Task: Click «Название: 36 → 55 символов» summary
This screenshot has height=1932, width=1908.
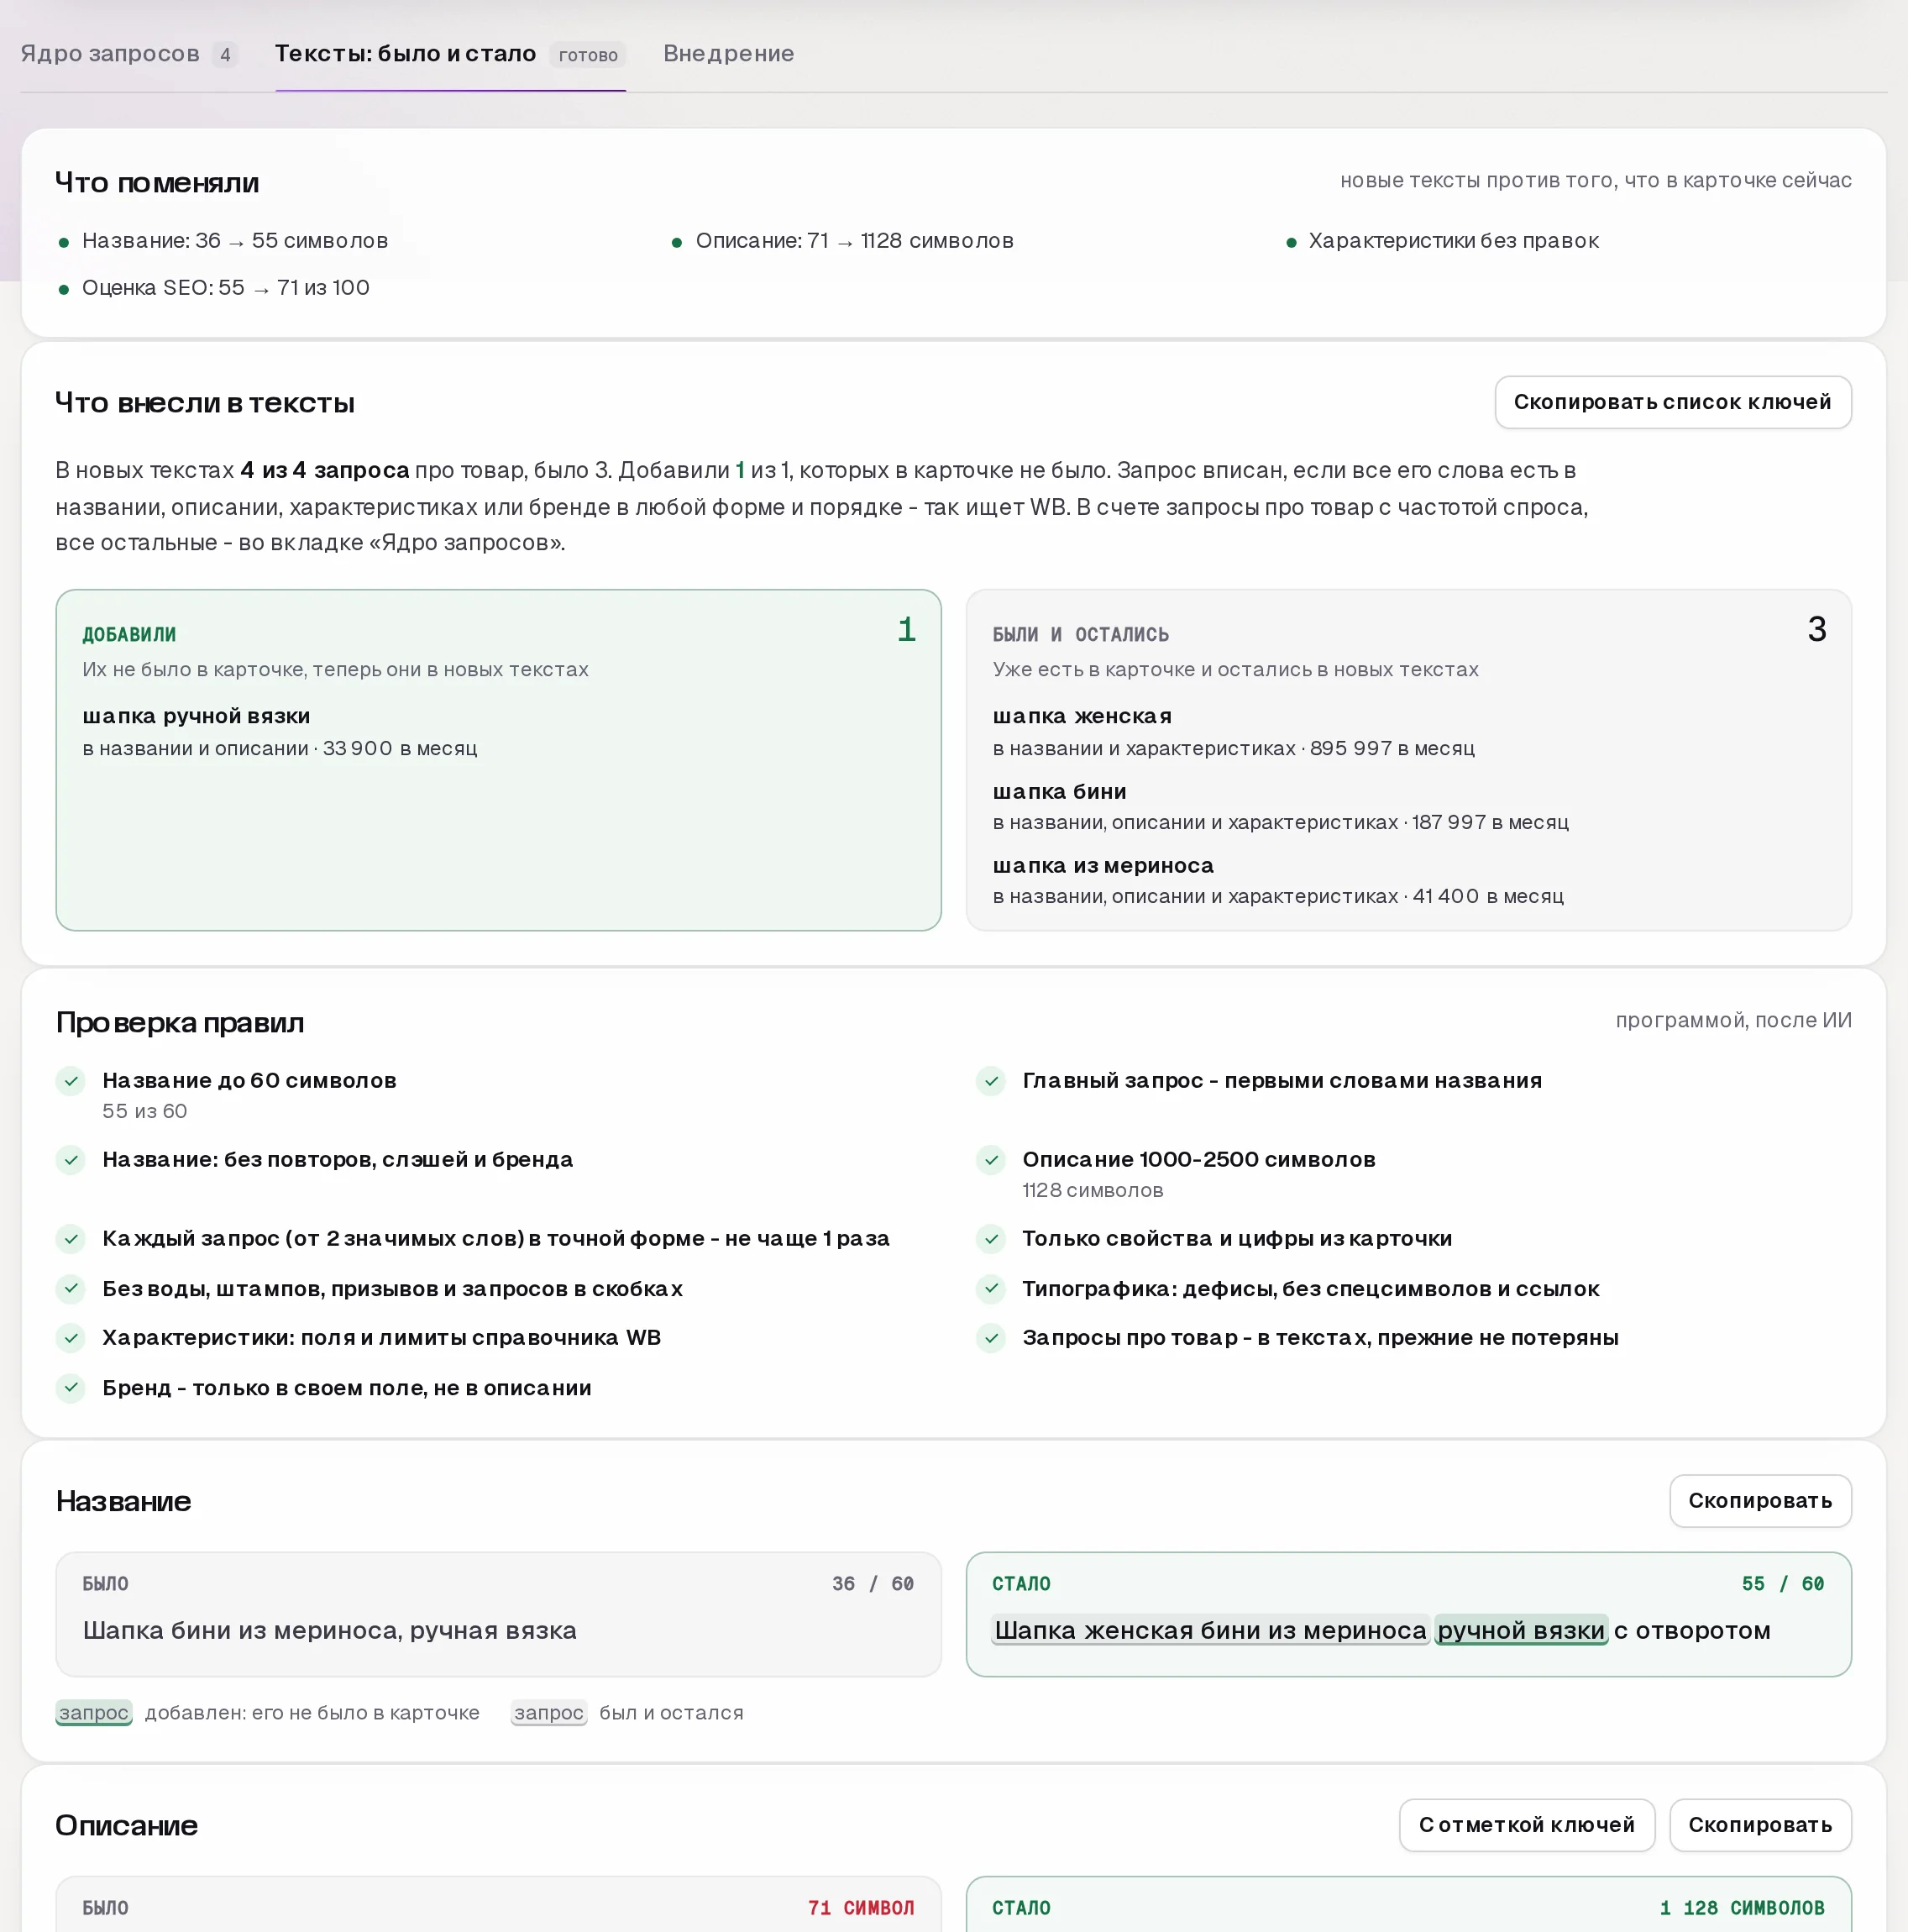Action: (x=235, y=241)
